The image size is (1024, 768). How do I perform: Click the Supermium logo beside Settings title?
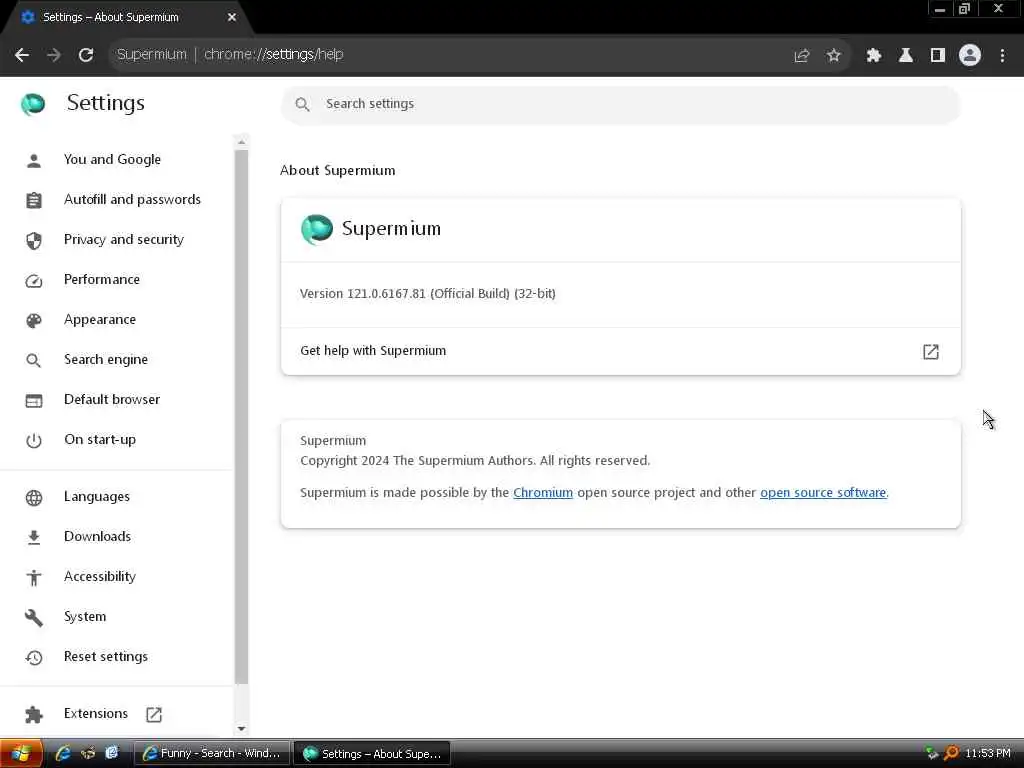[33, 103]
